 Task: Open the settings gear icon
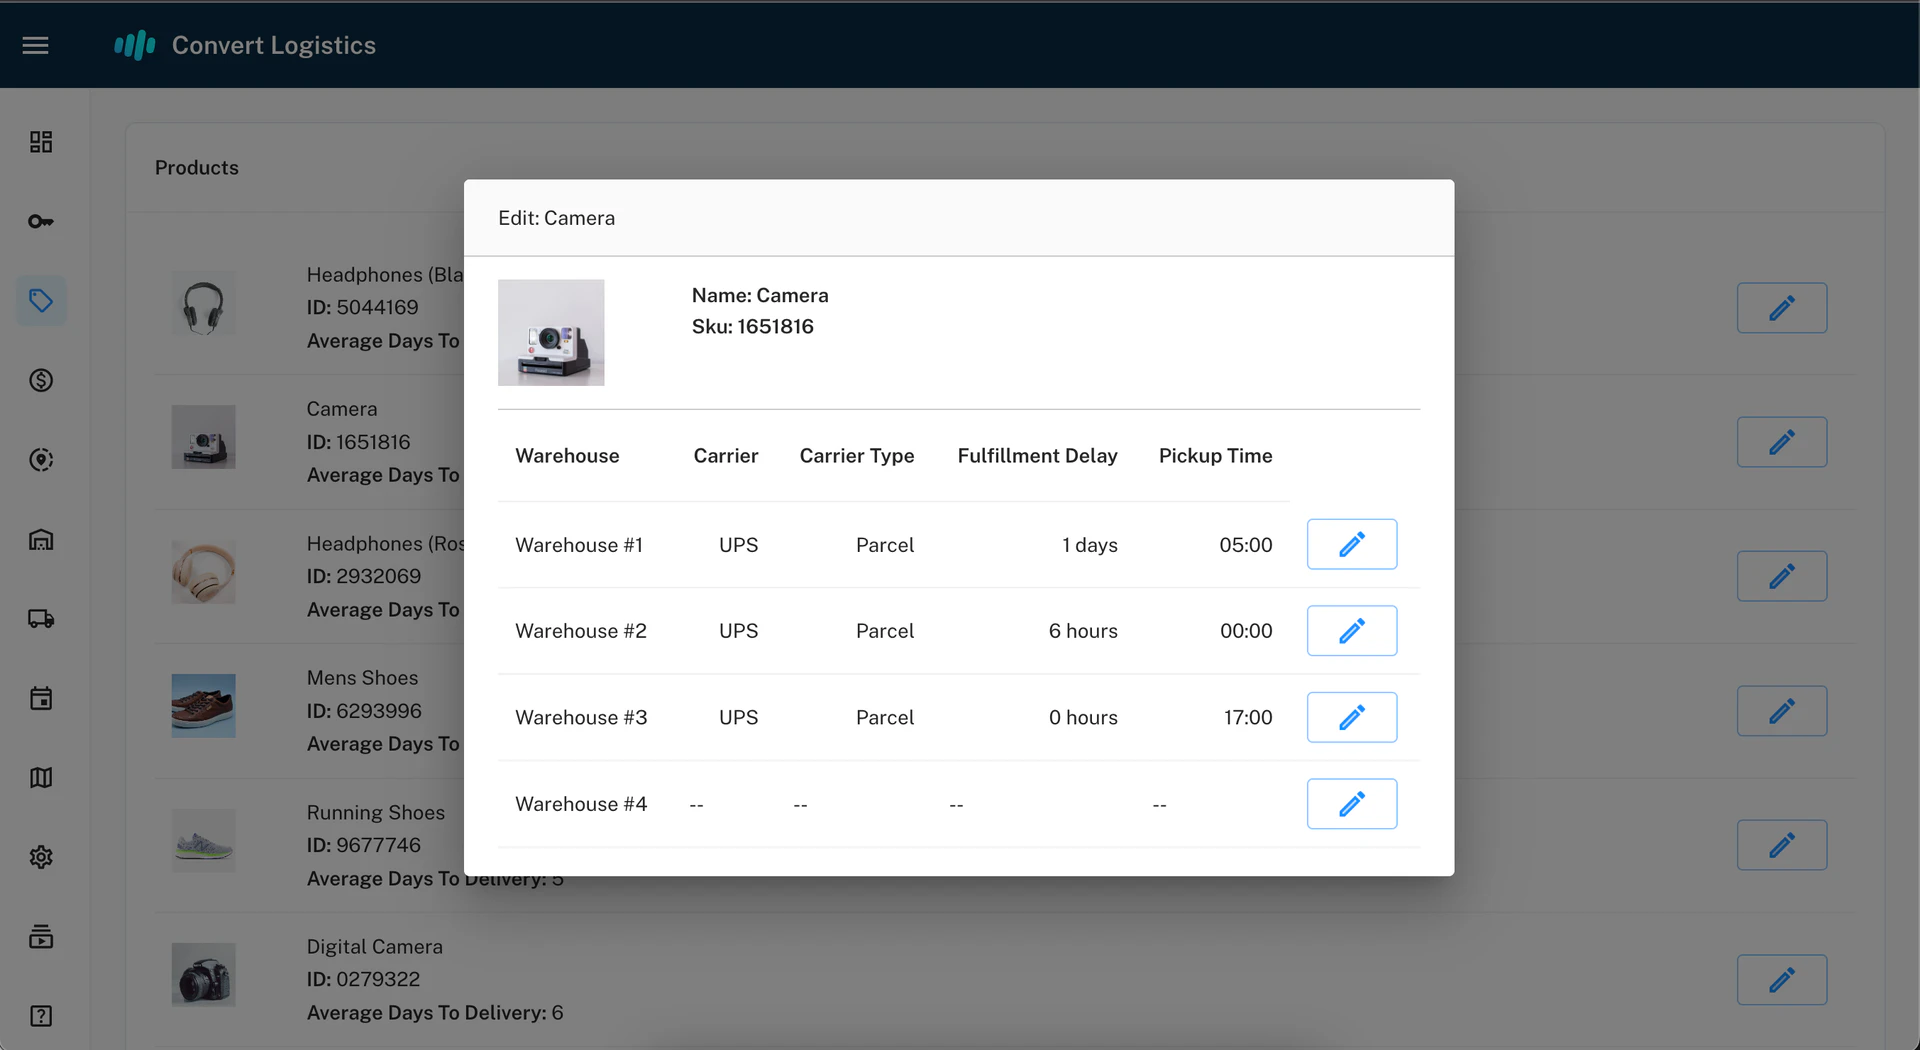[41, 857]
